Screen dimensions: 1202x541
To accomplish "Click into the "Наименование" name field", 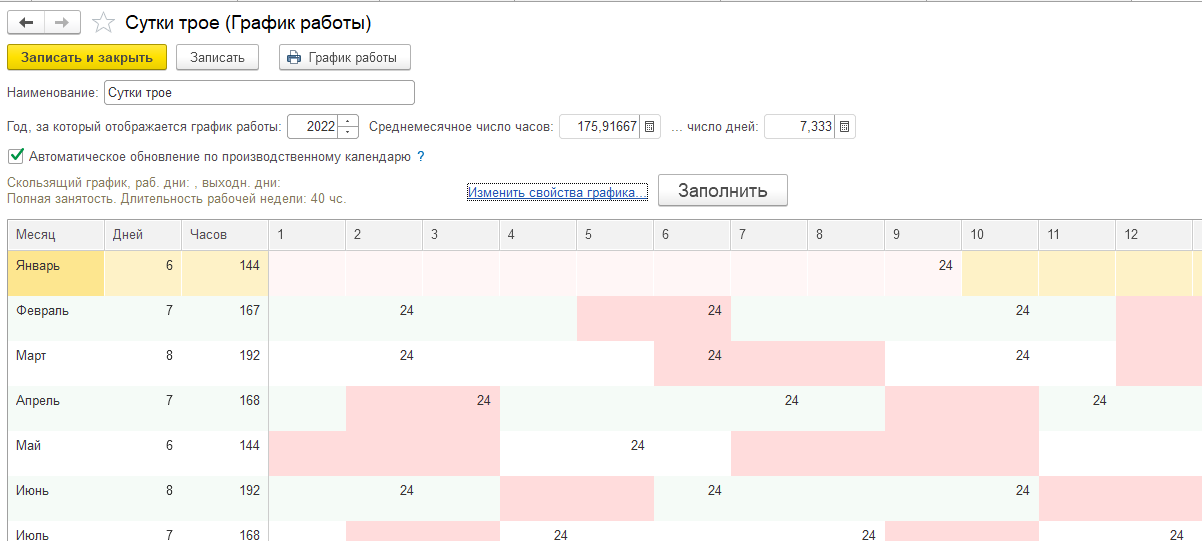I will click(x=258, y=93).
